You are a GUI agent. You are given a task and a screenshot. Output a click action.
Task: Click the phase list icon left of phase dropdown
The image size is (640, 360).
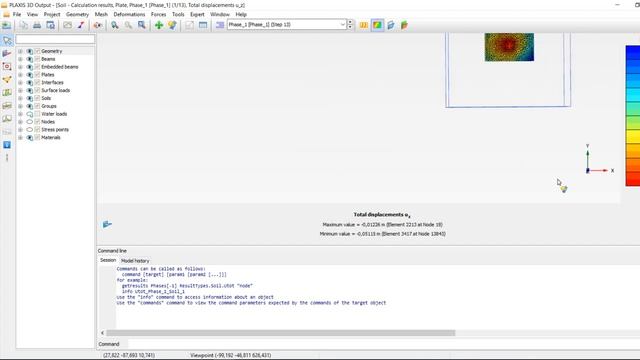point(220,25)
